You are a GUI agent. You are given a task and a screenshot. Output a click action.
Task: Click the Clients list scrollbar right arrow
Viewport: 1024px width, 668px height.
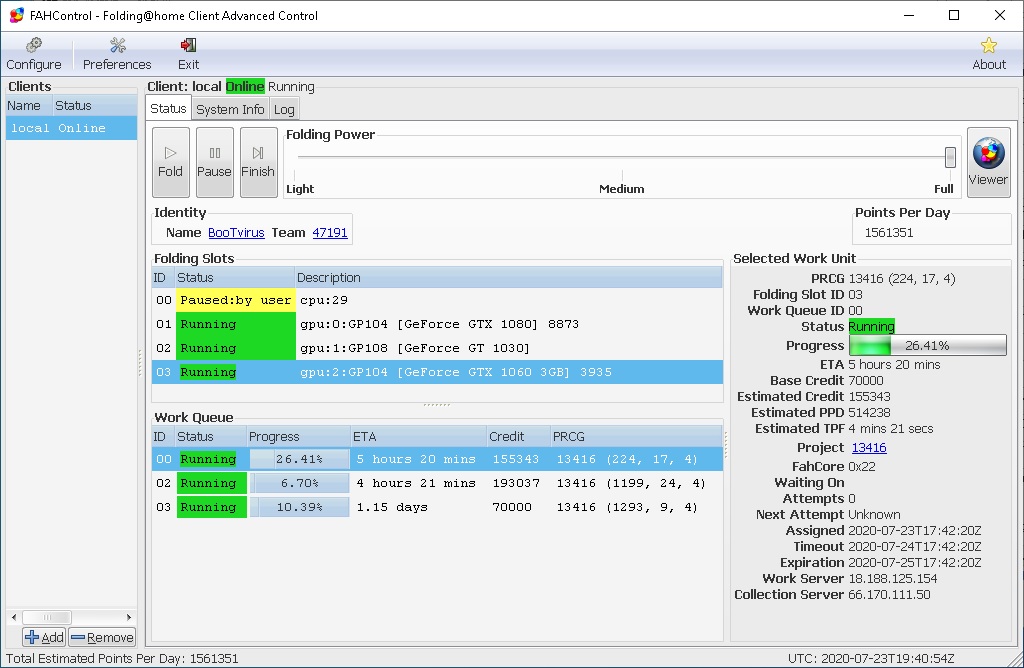point(129,617)
